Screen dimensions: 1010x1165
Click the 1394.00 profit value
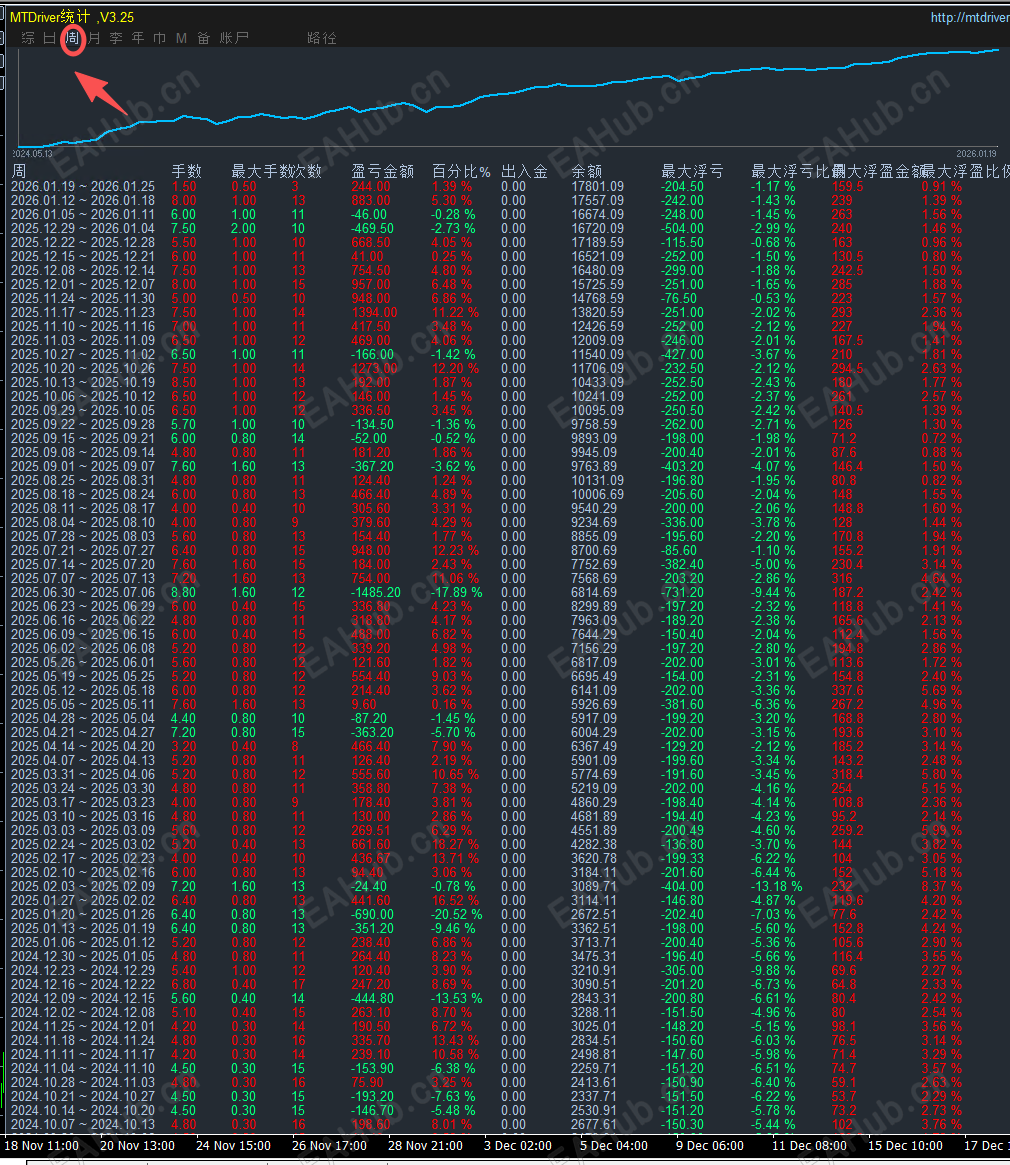[x=375, y=312]
